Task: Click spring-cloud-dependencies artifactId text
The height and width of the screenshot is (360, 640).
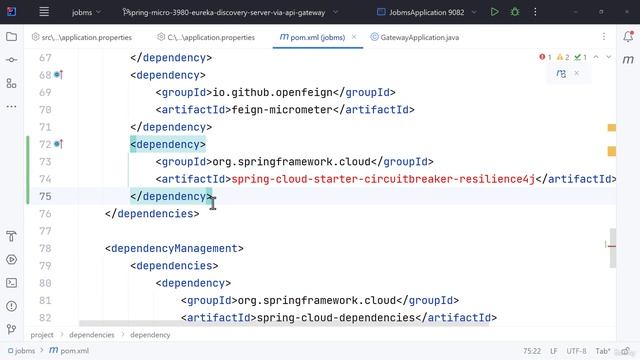Action: [x=336, y=318]
